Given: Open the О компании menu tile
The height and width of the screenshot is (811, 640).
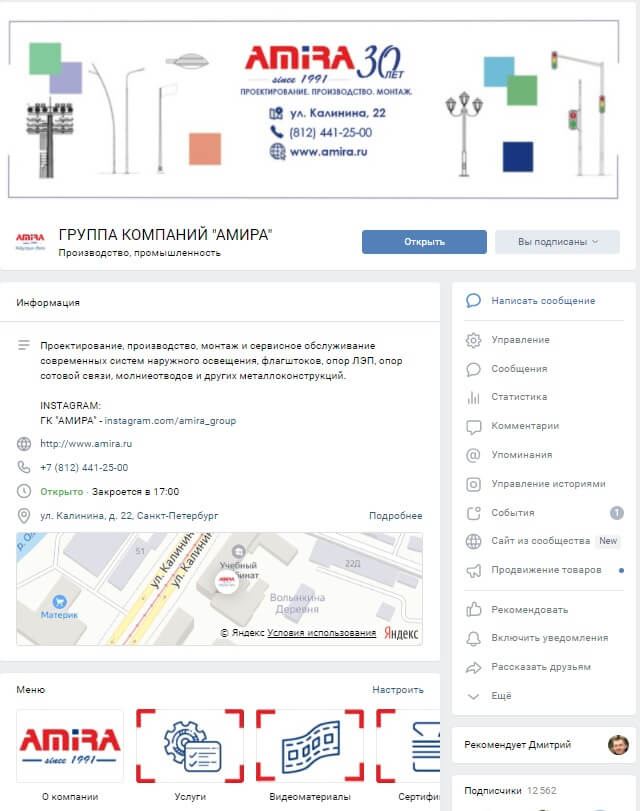Looking at the screenshot, I should 70,755.
